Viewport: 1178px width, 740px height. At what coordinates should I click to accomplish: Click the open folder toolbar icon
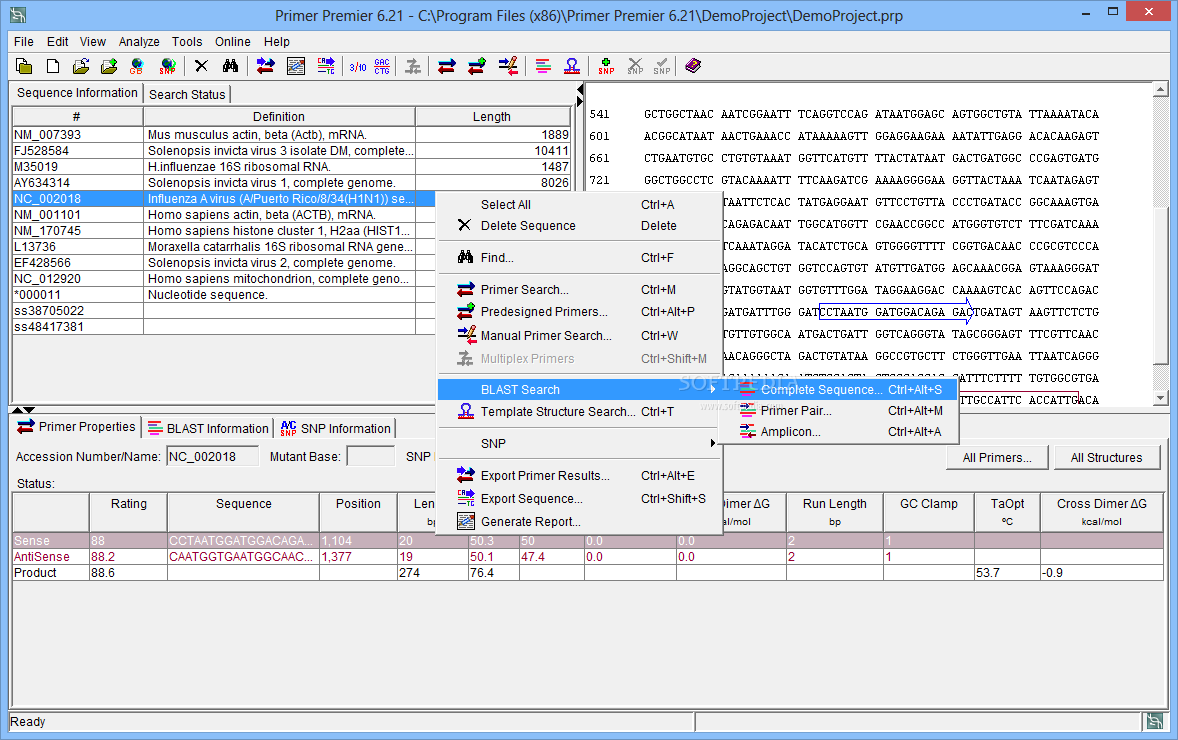coord(80,66)
